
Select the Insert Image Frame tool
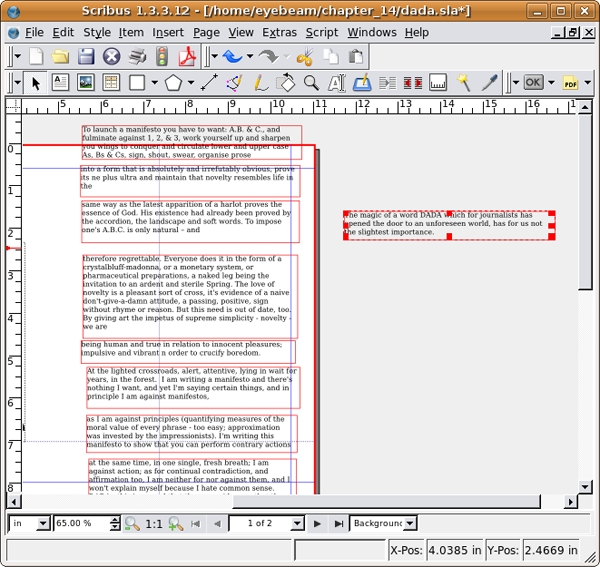click(86, 83)
